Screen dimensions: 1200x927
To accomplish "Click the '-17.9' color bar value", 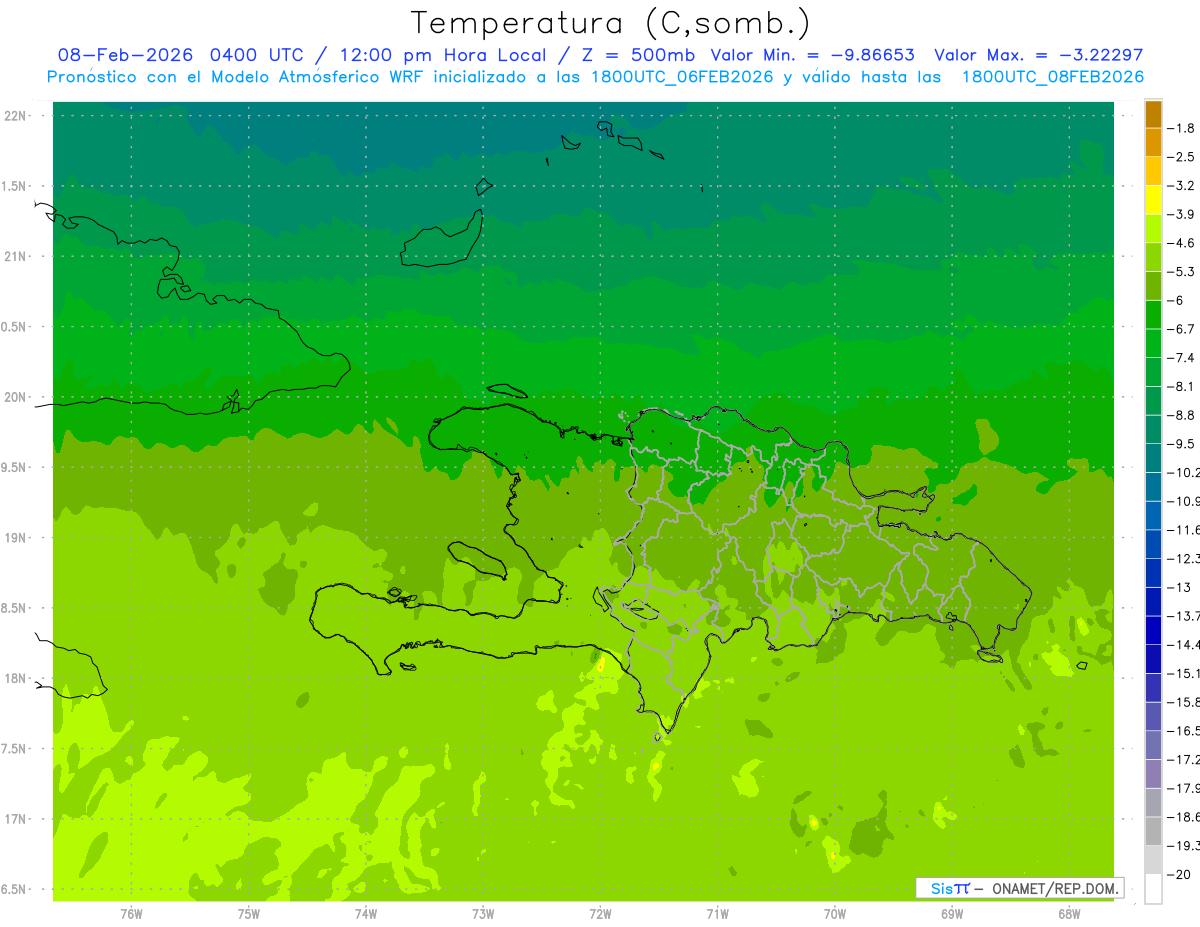I will click(x=1184, y=788).
